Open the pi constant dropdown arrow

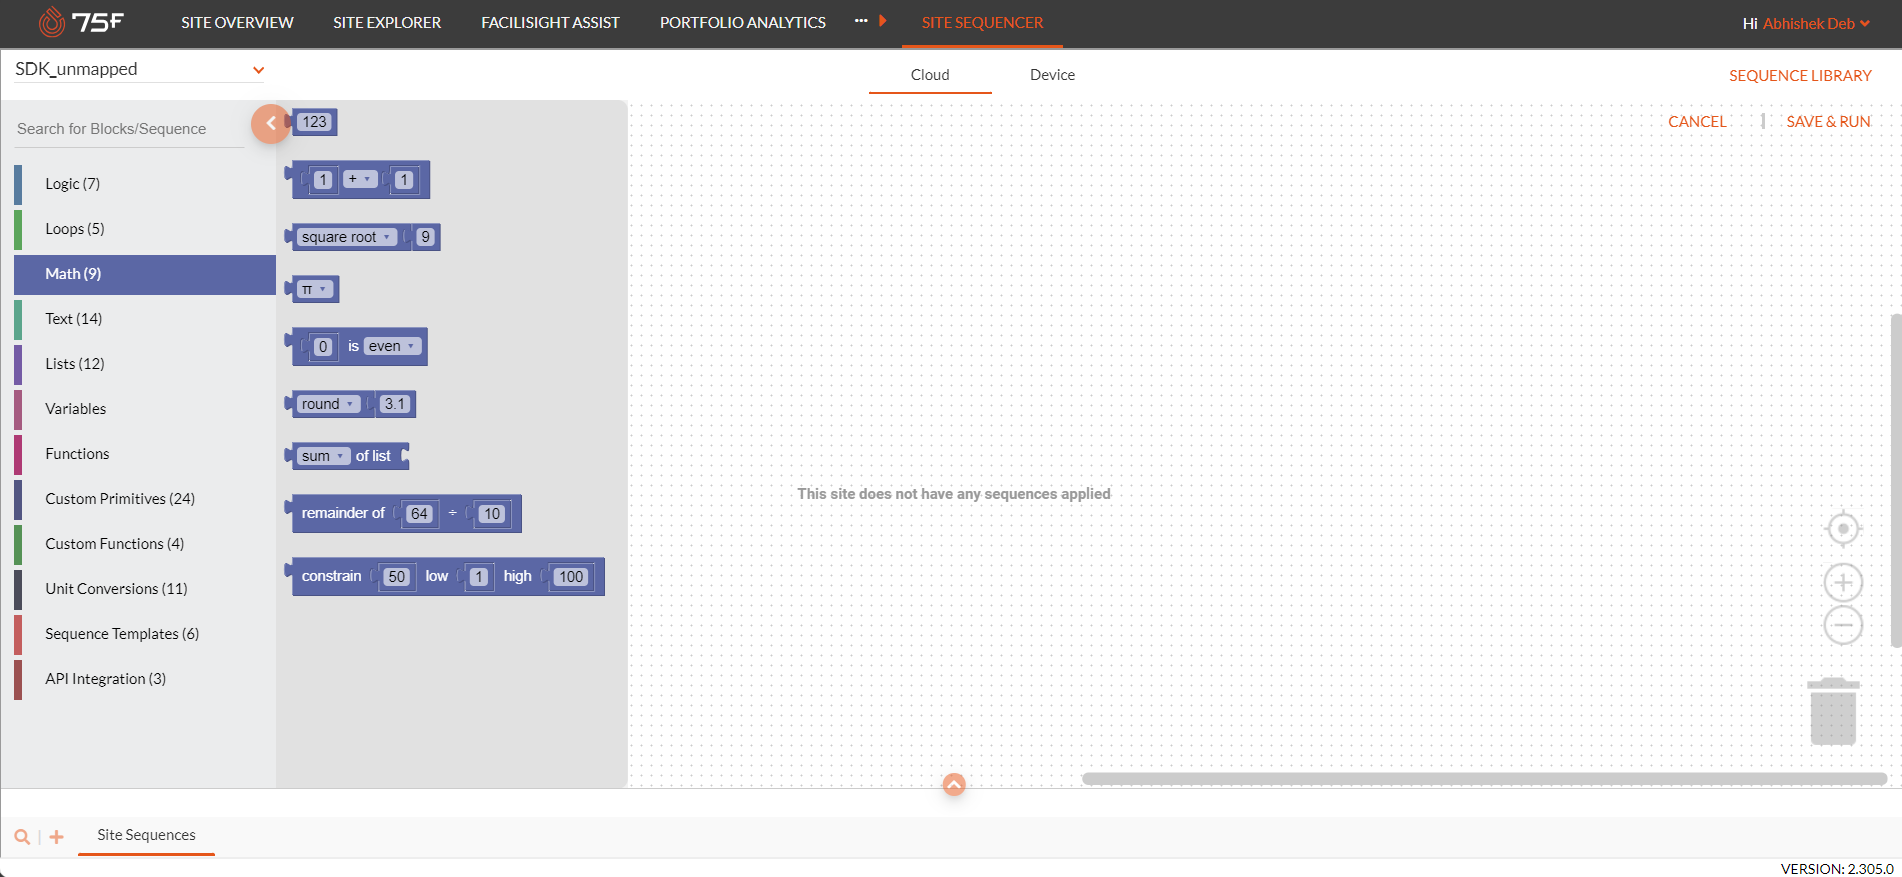tap(323, 289)
